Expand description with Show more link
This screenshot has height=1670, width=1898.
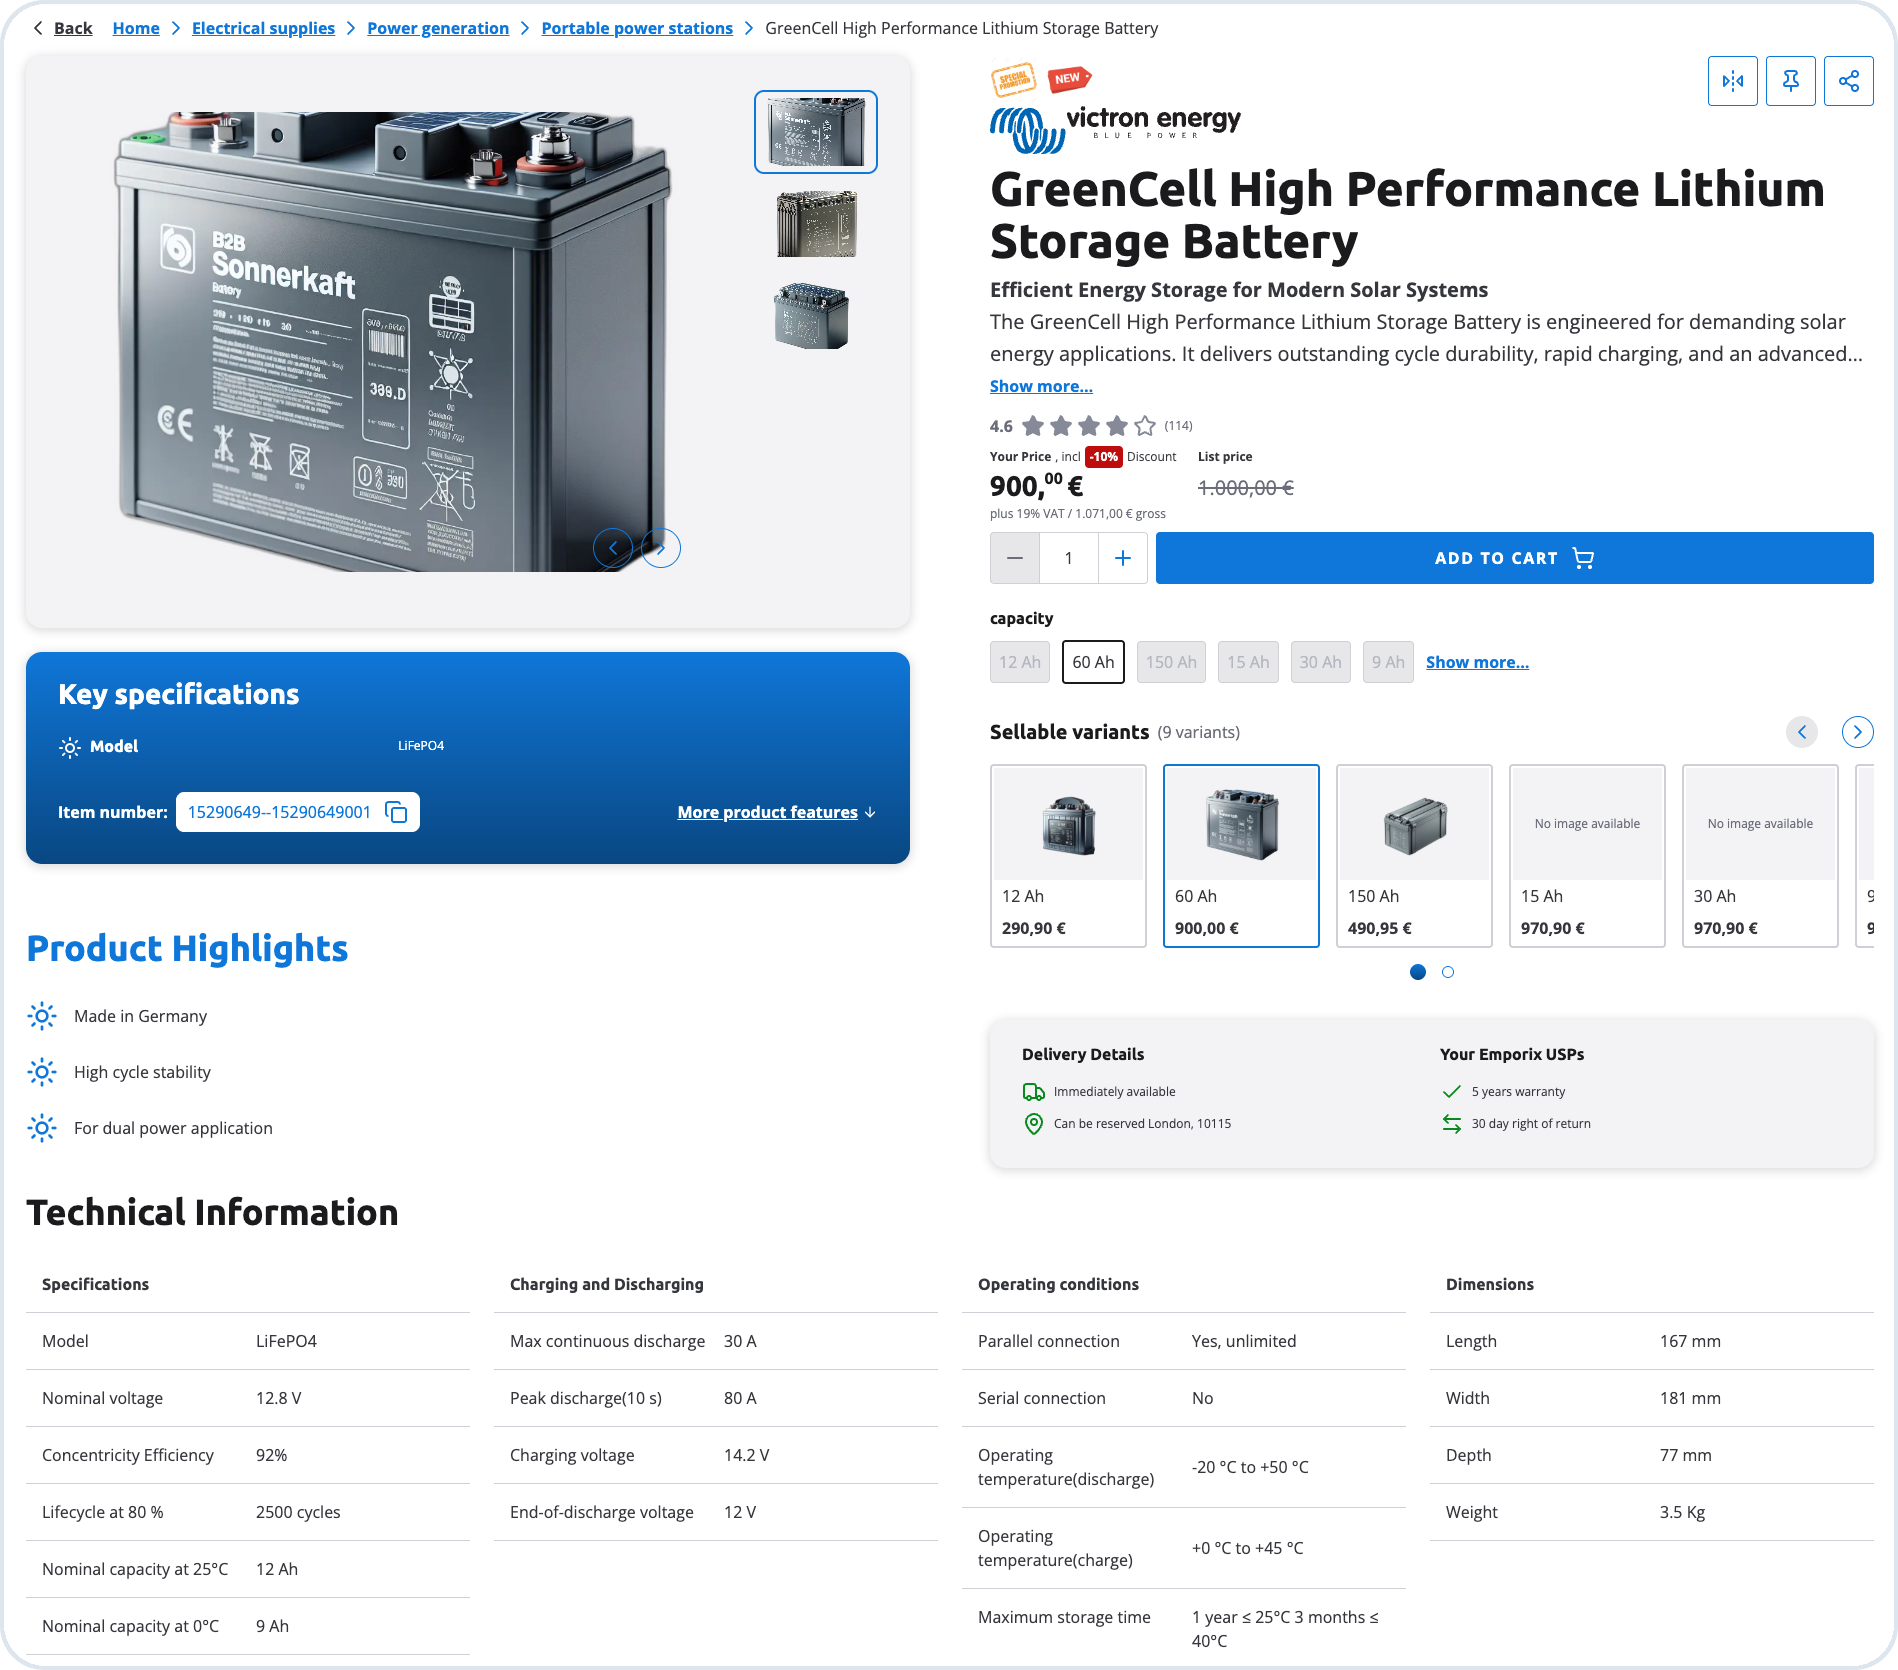[x=1041, y=386]
